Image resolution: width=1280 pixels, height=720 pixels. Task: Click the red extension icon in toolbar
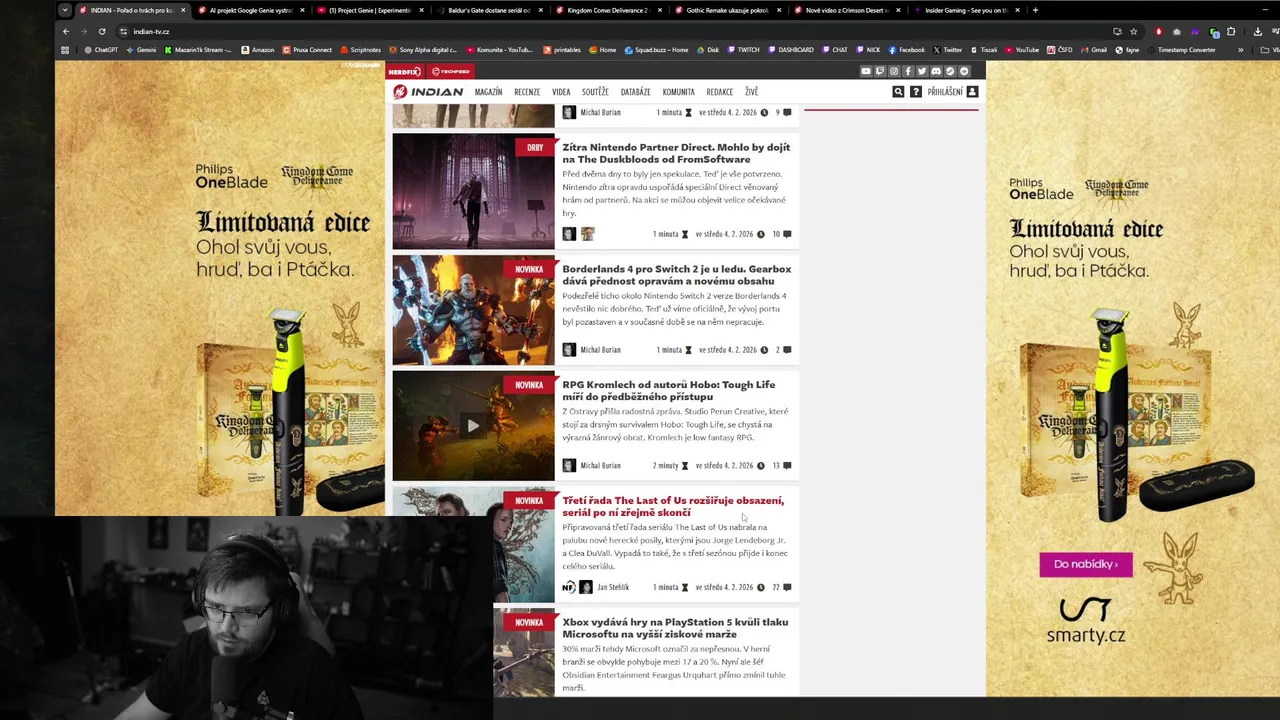(1159, 31)
